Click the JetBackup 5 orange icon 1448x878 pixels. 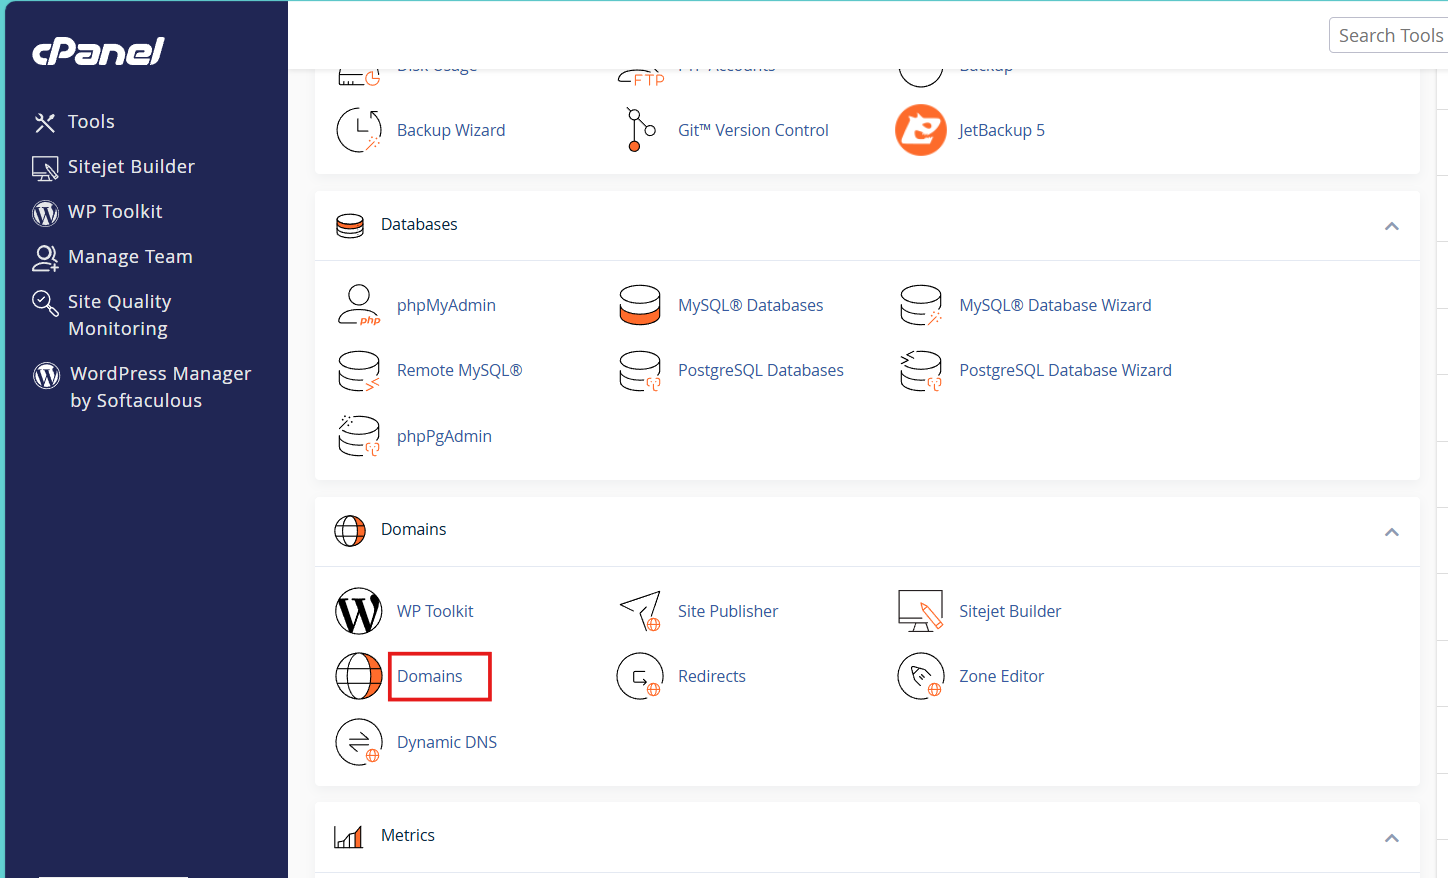coord(921,130)
